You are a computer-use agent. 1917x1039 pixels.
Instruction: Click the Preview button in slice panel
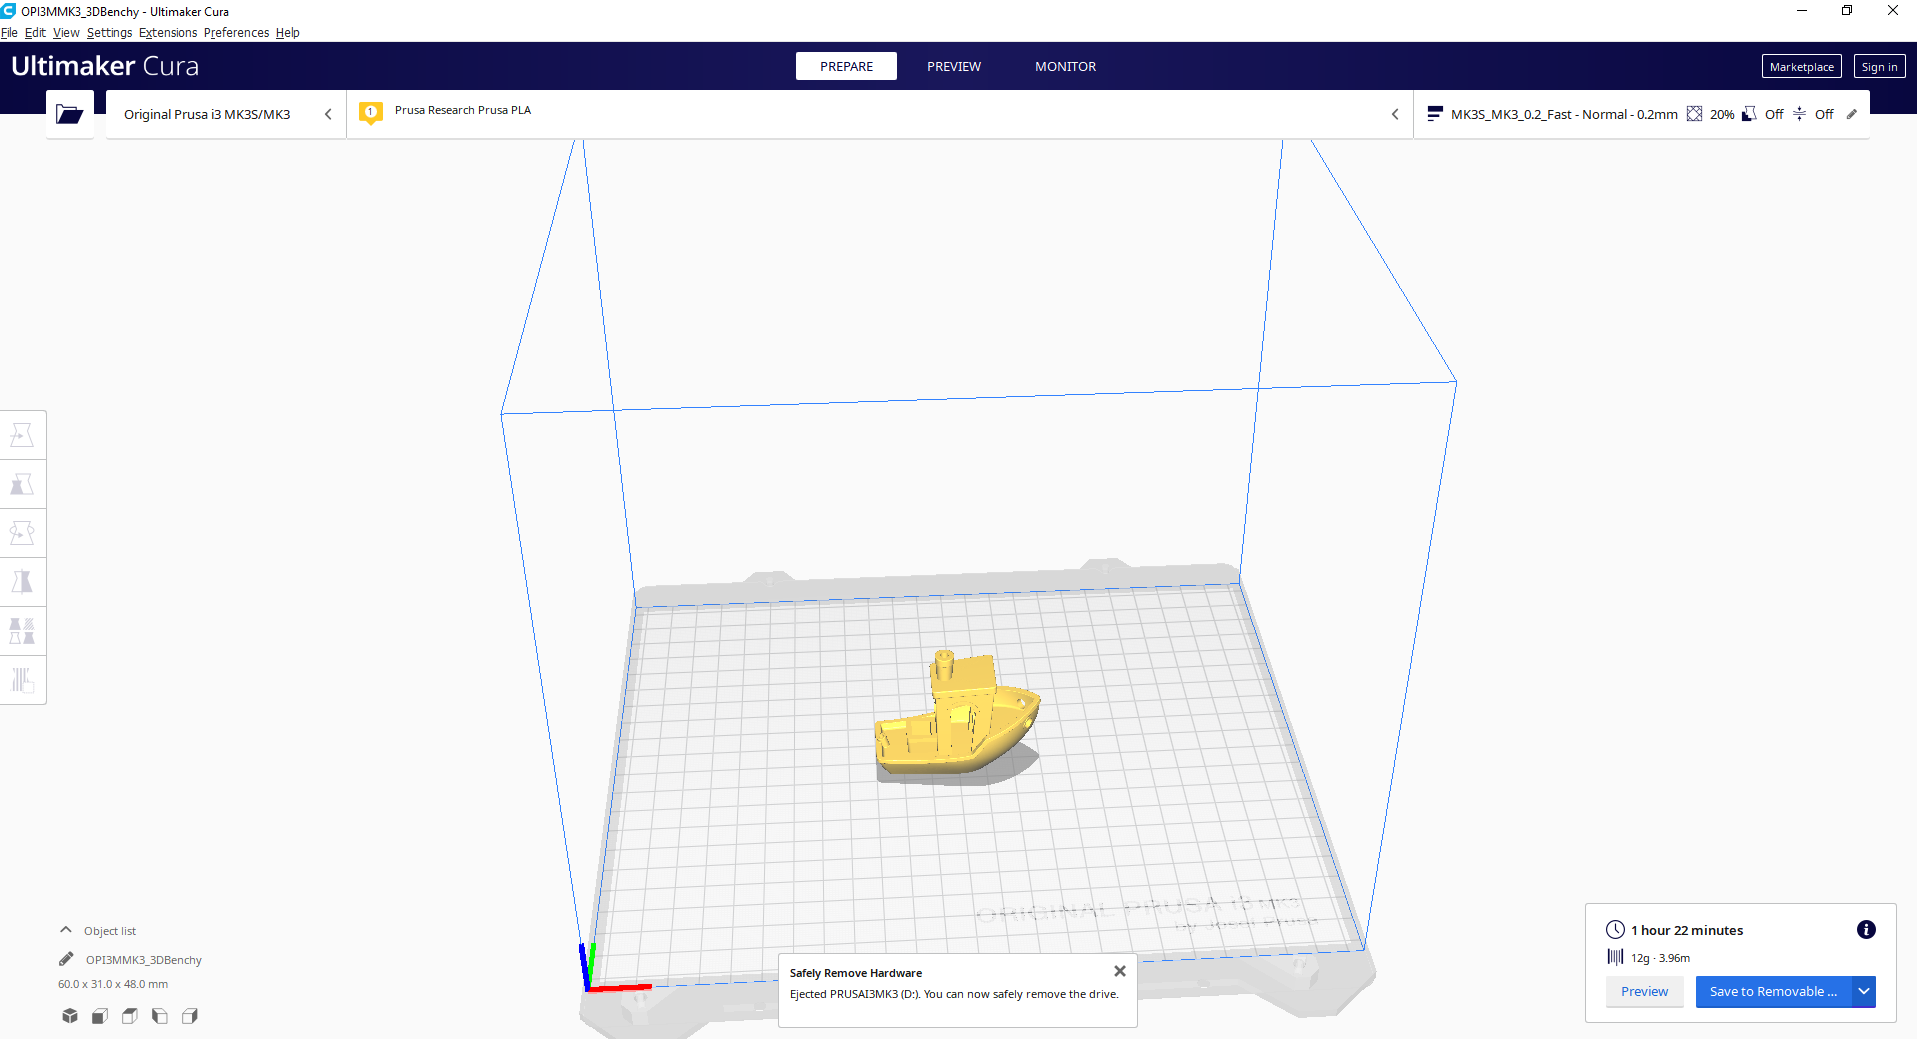pos(1644,992)
